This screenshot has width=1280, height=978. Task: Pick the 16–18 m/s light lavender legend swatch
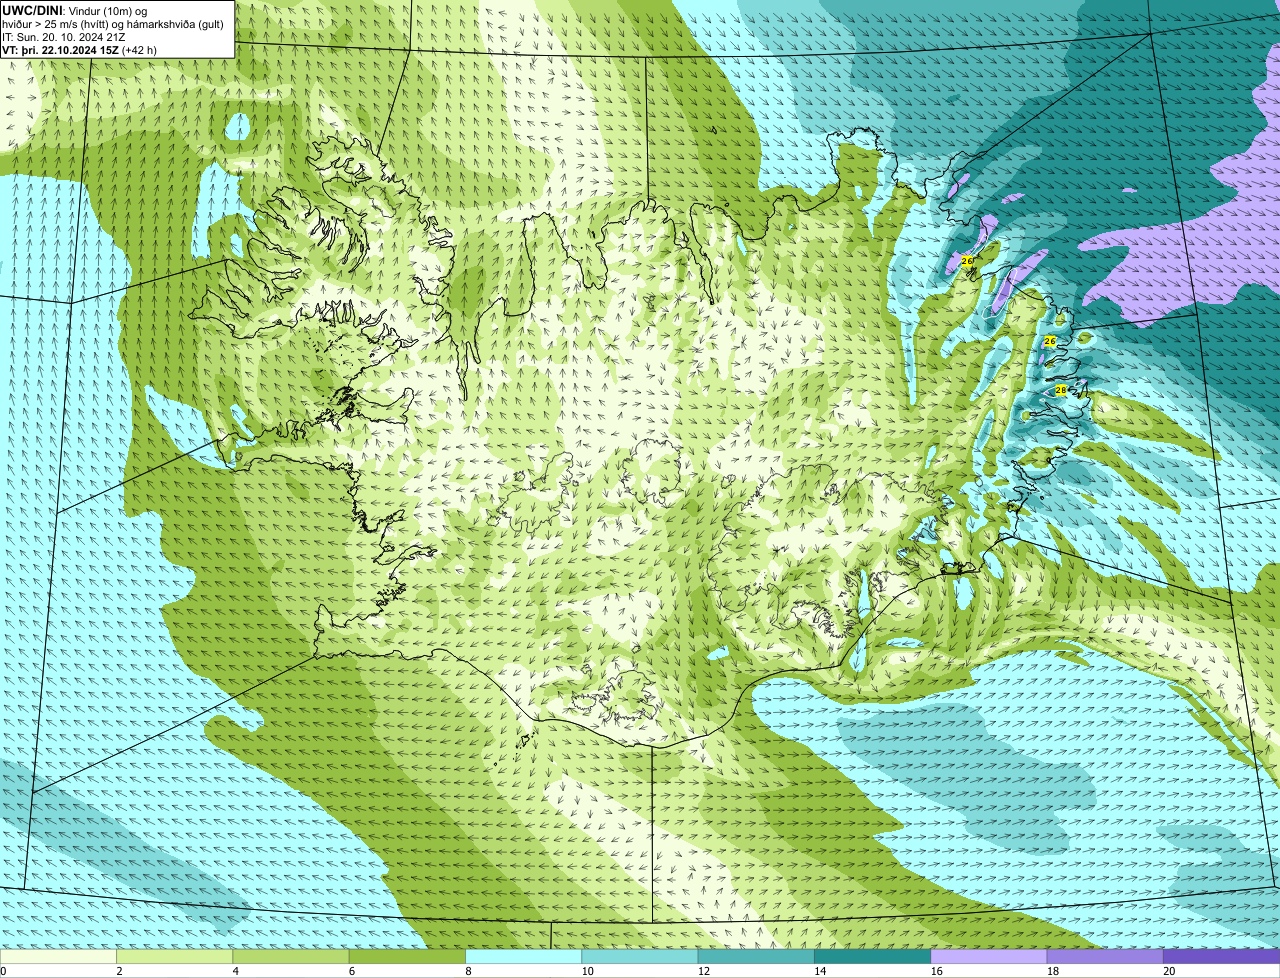coord(989,956)
